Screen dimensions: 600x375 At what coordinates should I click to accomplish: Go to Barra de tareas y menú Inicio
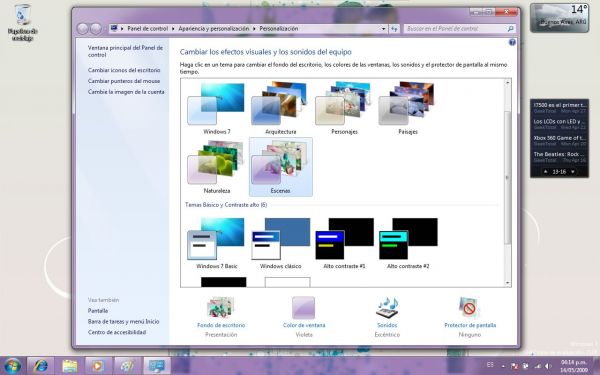[123, 321]
